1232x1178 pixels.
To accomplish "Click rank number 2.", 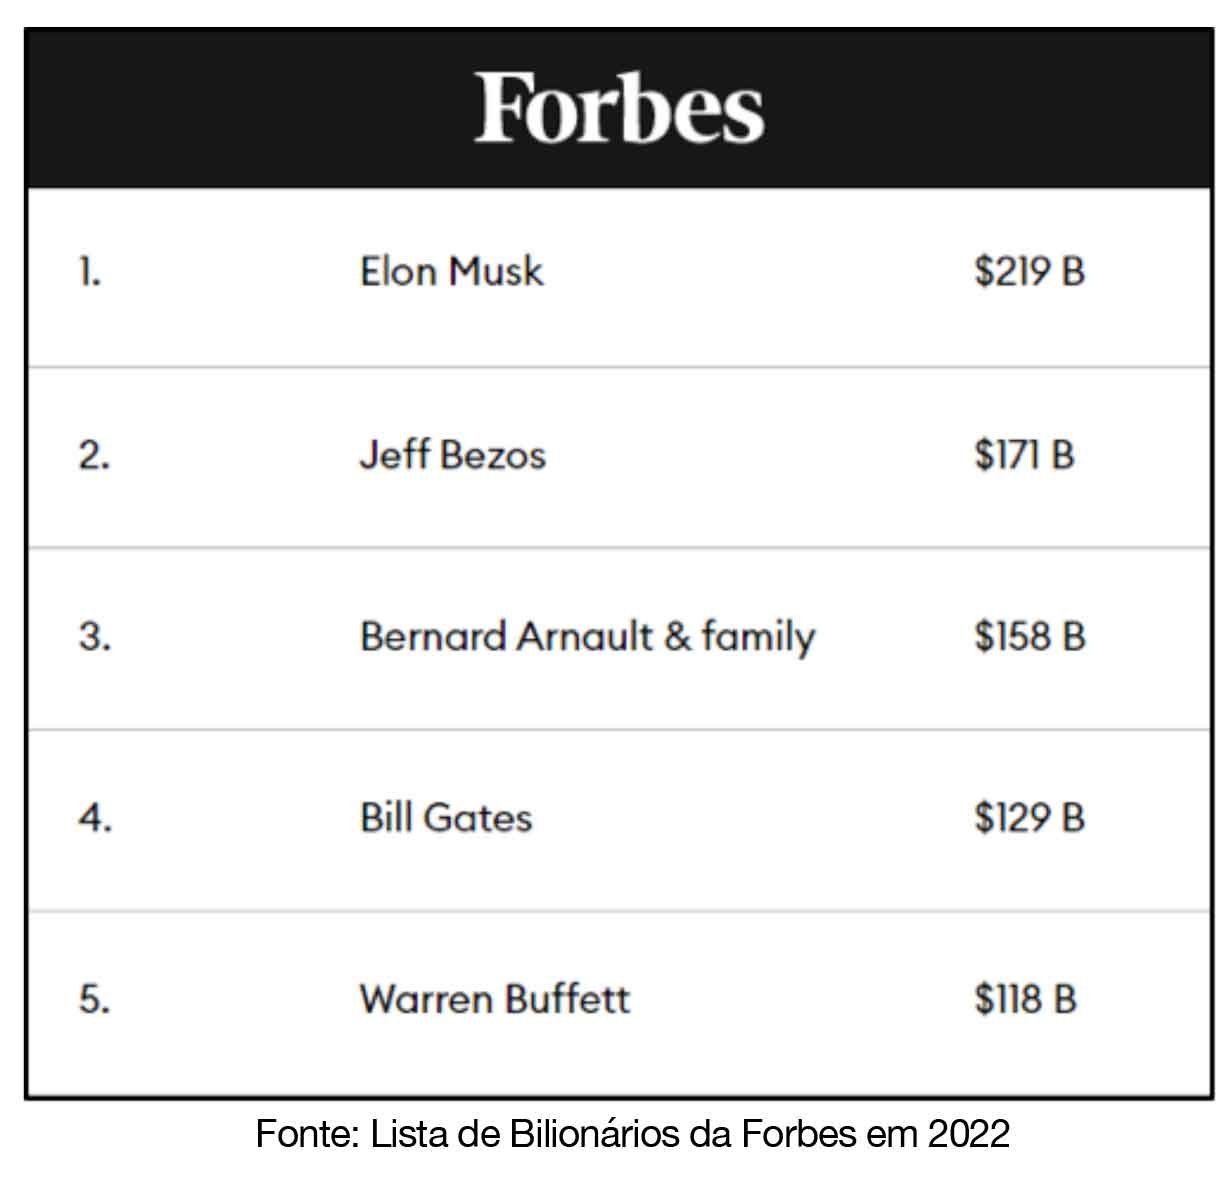I will tap(94, 455).
